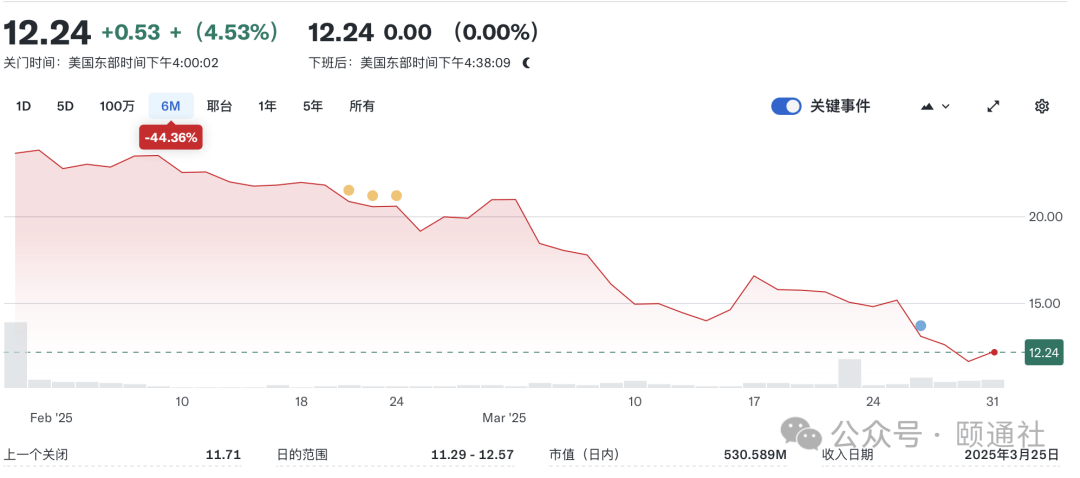
Task: Click the green 12.24 price label
Action: point(1043,352)
